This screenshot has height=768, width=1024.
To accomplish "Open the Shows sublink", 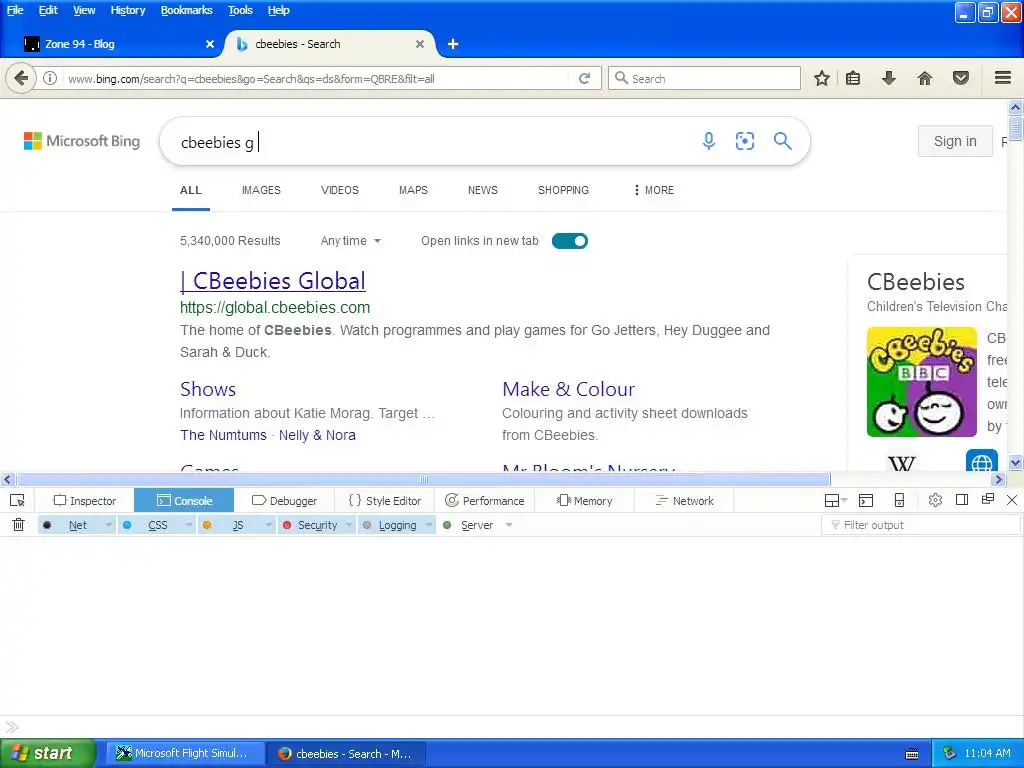I will pos(208,389).
